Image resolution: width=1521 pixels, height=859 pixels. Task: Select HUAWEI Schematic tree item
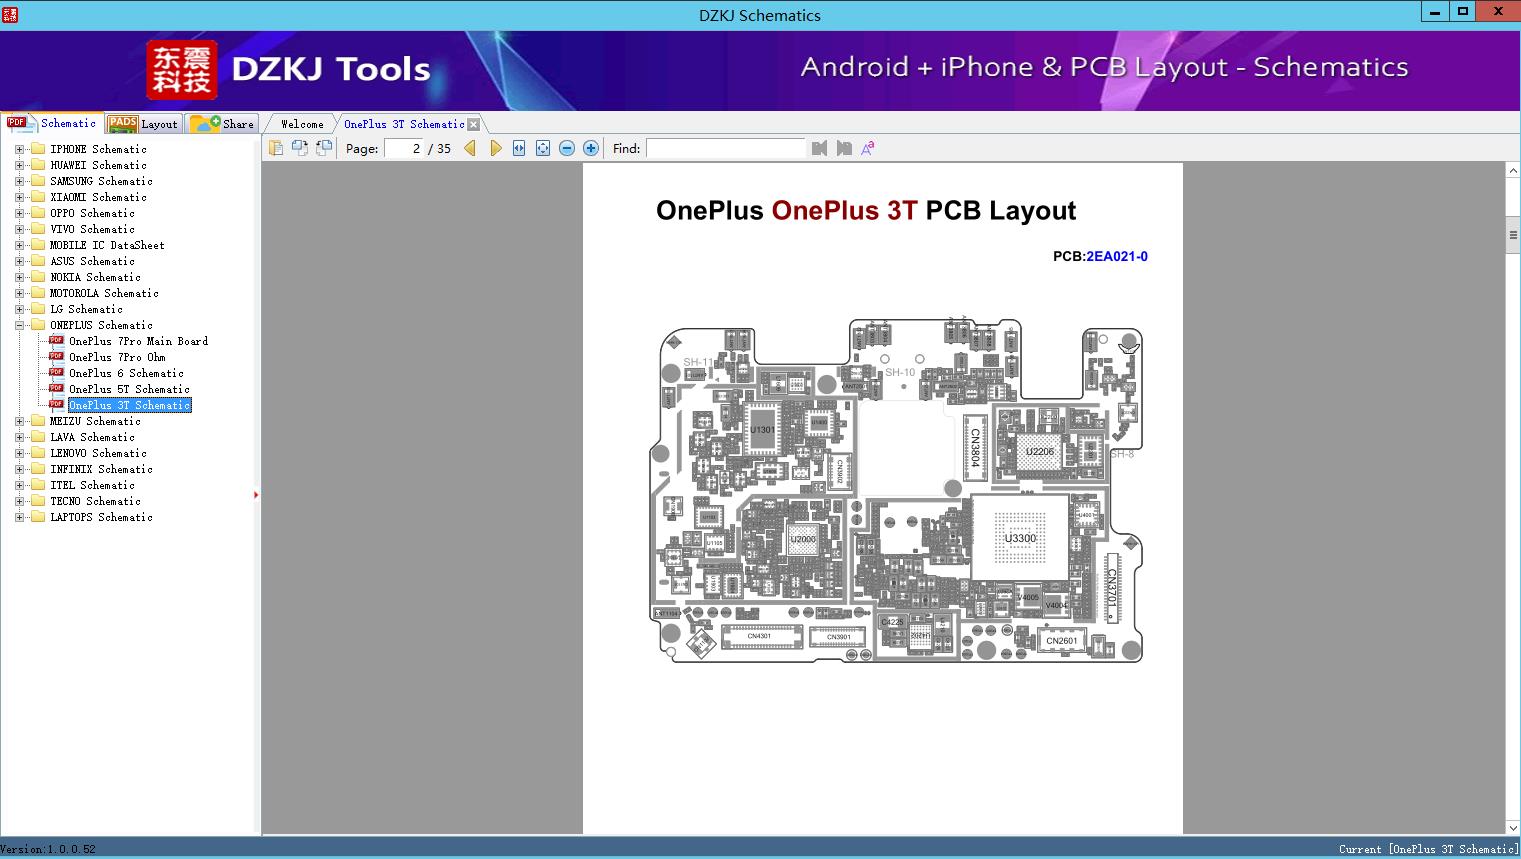[x=98, y=165]
